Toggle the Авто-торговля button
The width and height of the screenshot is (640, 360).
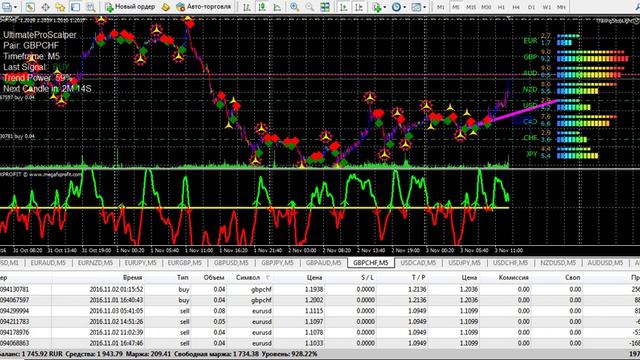[203, 7]
